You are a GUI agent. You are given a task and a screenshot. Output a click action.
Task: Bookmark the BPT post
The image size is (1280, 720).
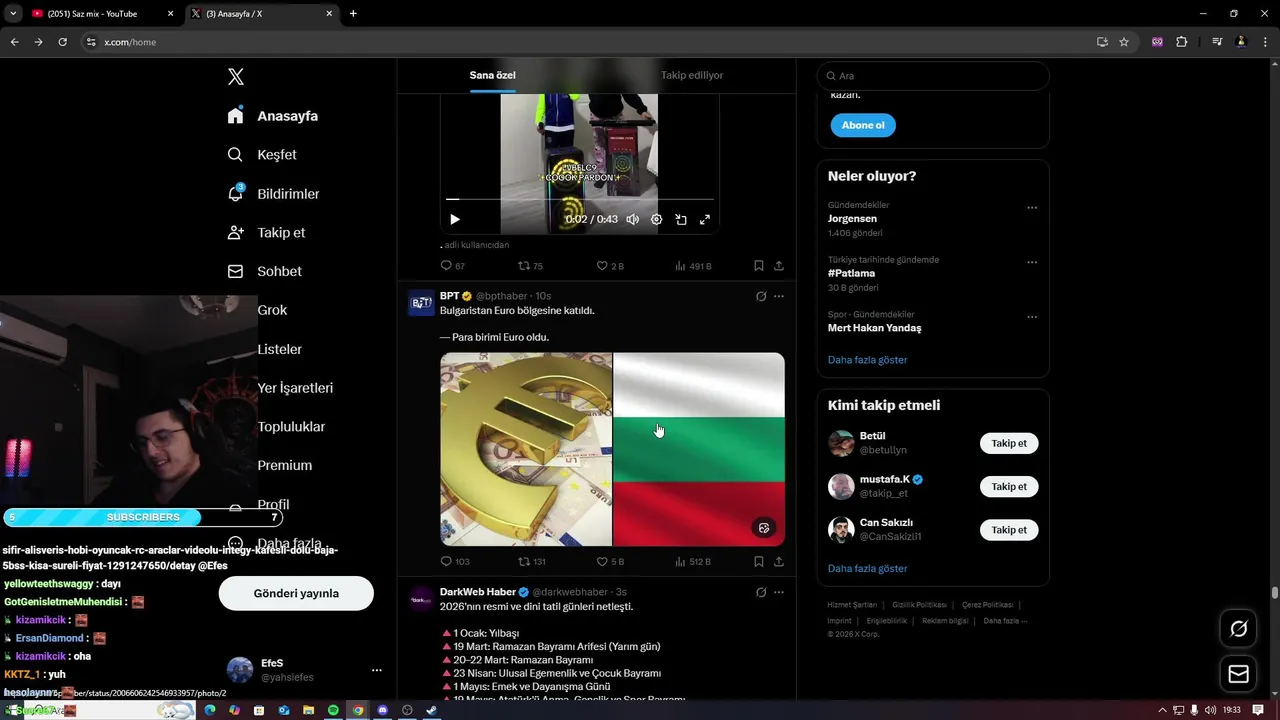pyautogui.click(x=759, y=562)
